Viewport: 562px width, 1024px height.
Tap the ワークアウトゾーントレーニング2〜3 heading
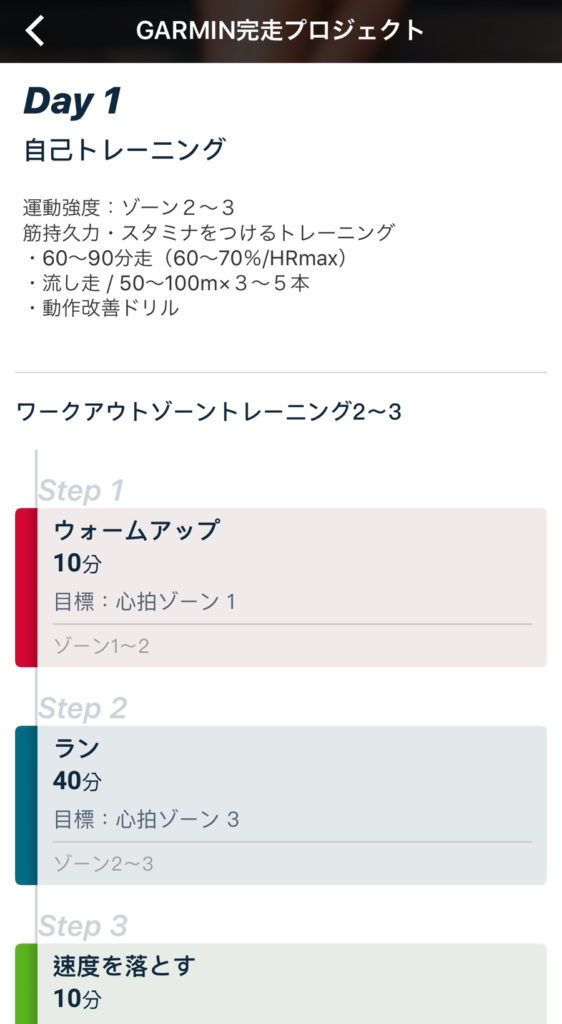point(208,412)
